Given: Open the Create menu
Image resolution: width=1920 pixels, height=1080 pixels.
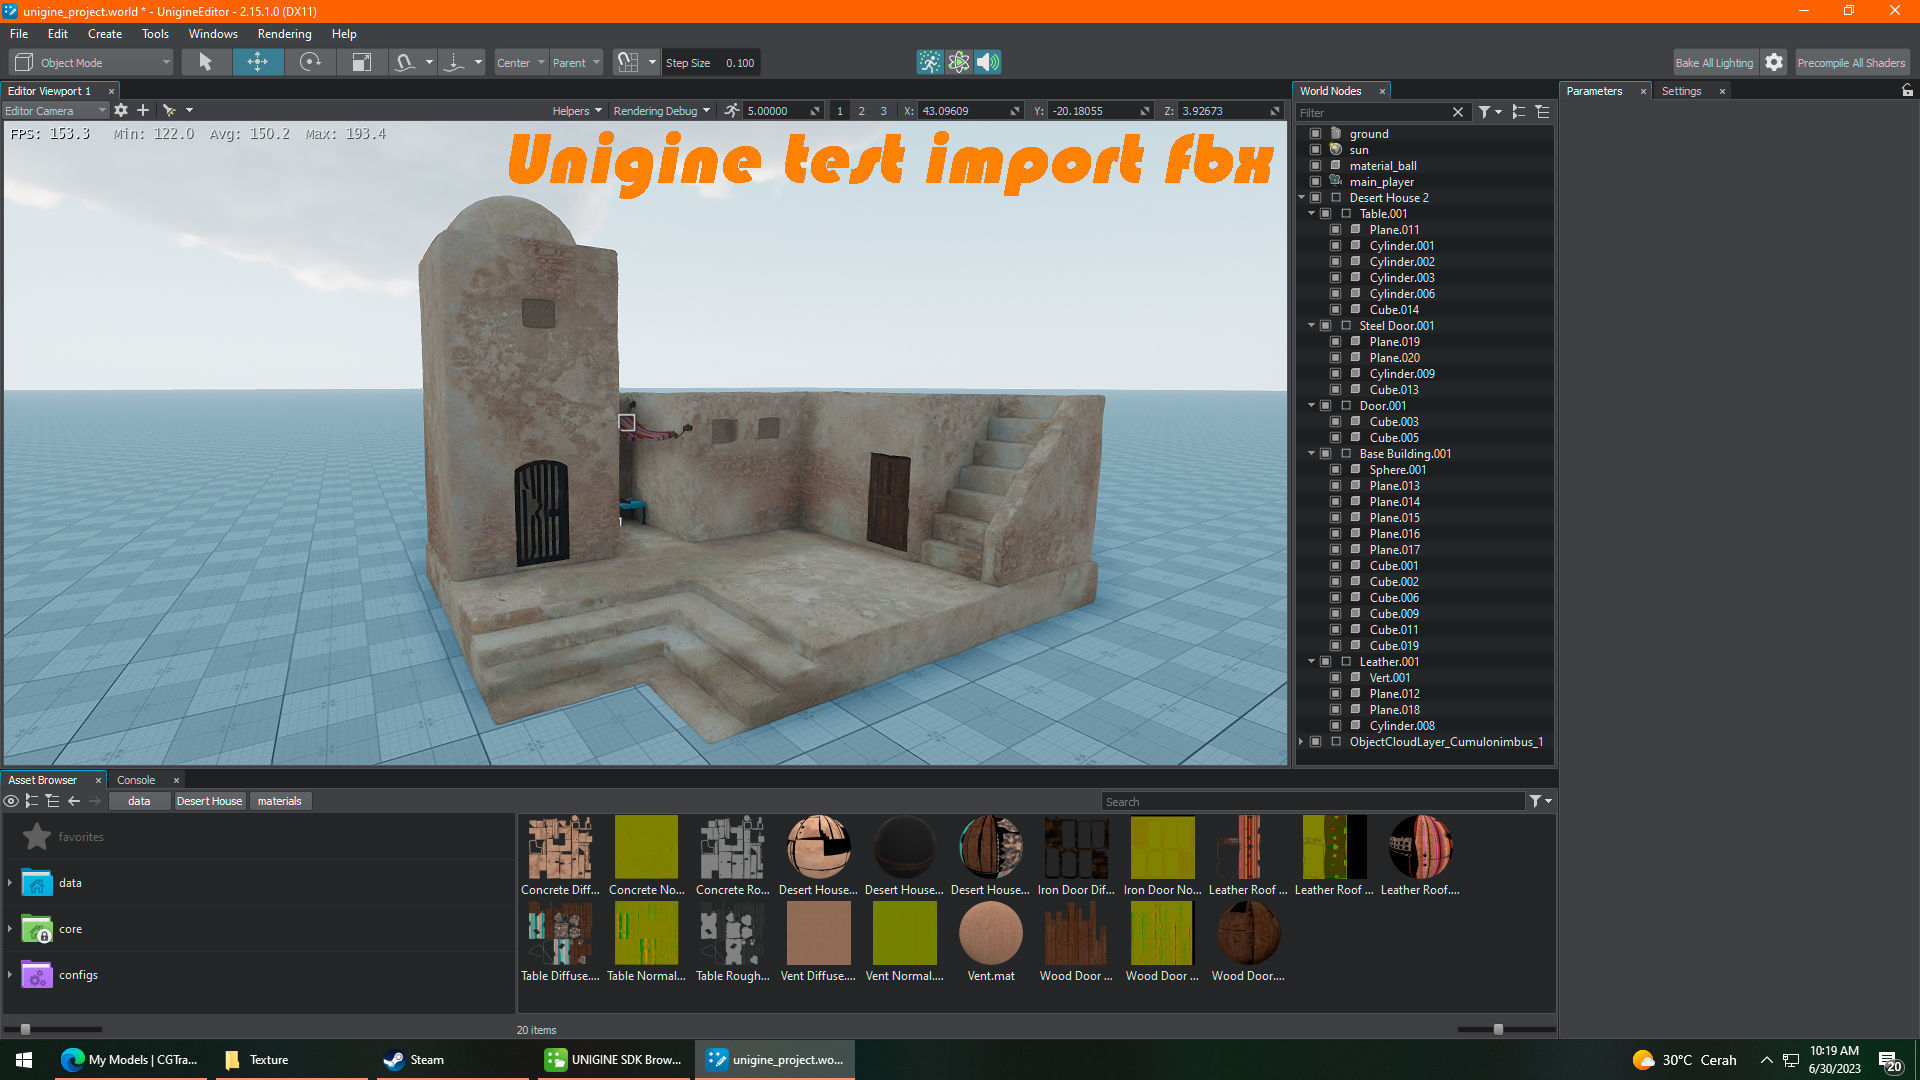Looking at the screenshot, I should coord(105,33).
